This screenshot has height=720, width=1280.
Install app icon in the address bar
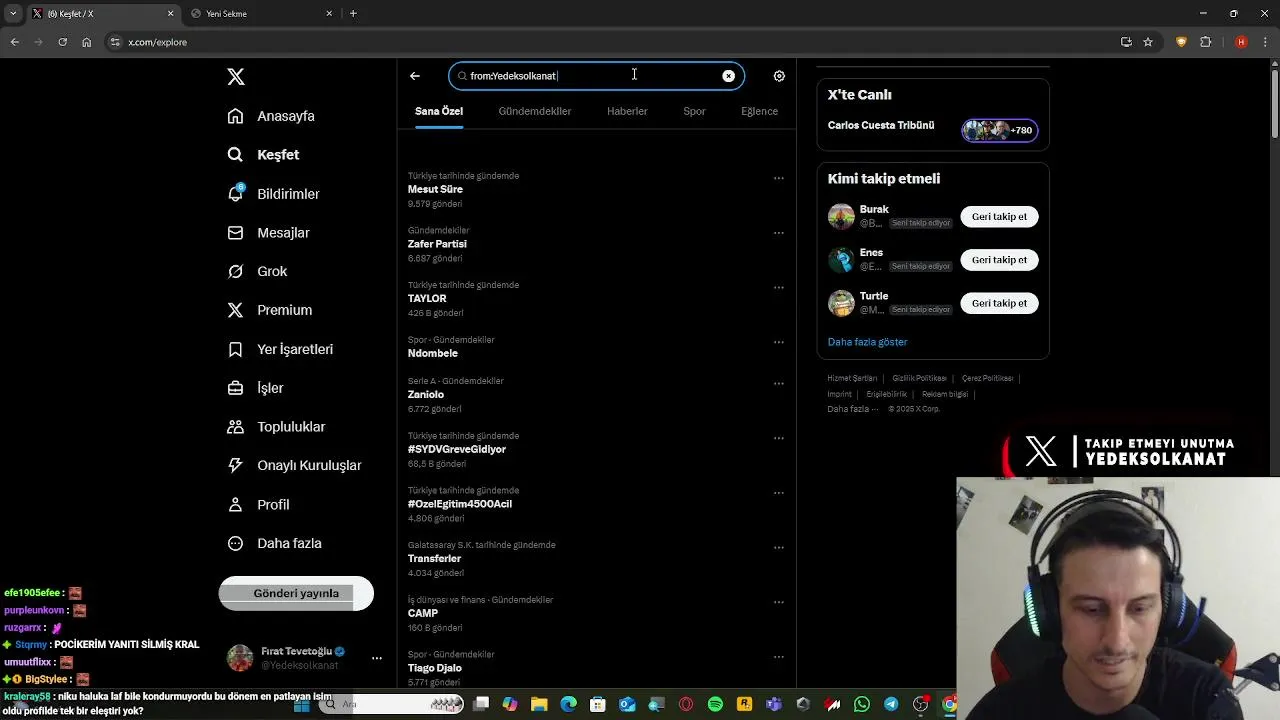1126,42
